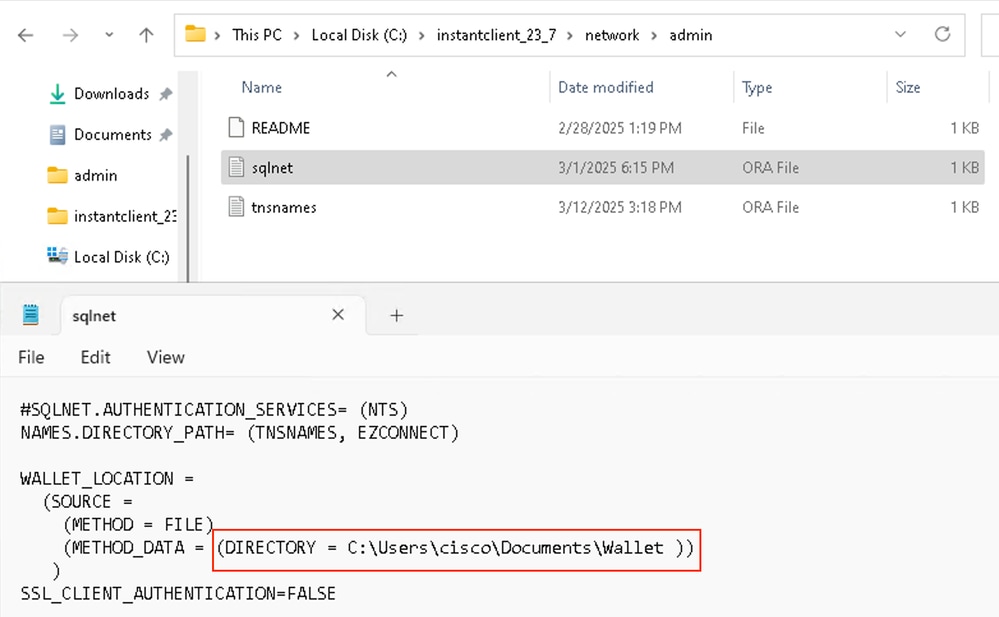Go forward using the forward arrow
The image size is (999, 617).
(70, 35)
